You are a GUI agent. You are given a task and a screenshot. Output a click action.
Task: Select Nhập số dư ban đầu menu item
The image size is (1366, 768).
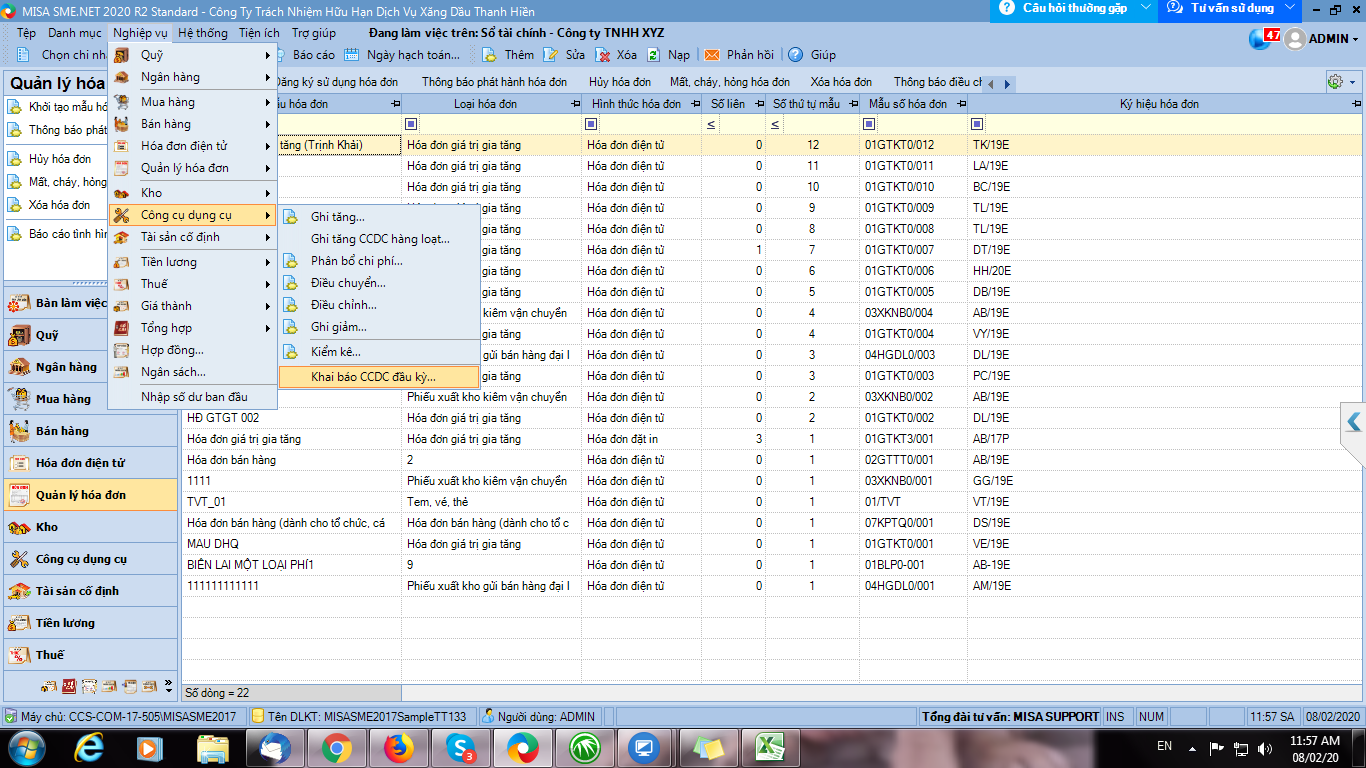point(192,397)
